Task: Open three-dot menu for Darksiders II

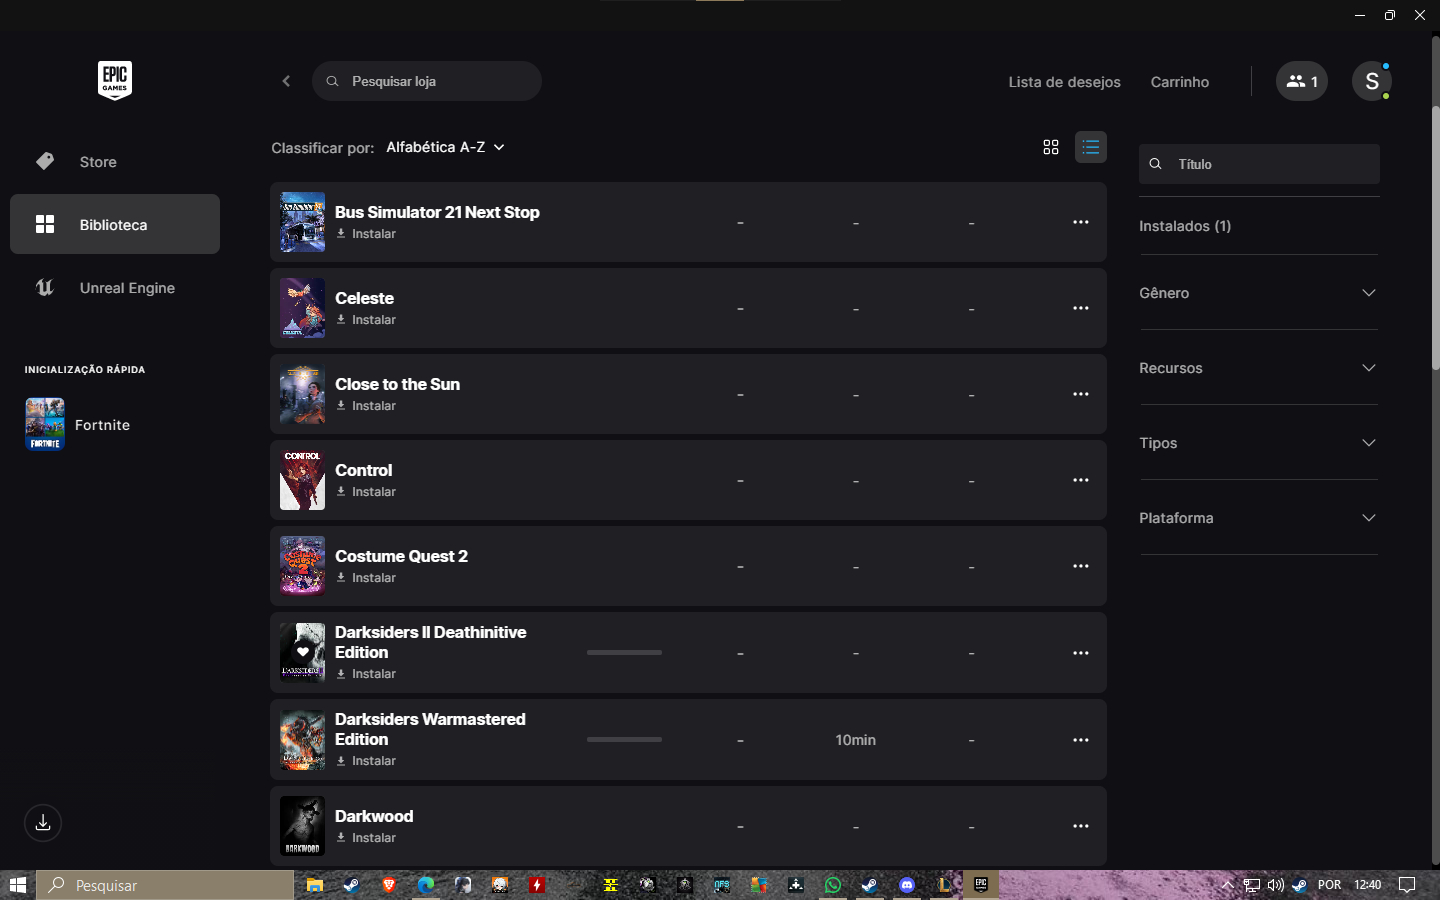Action: [x=1080, y=653]
